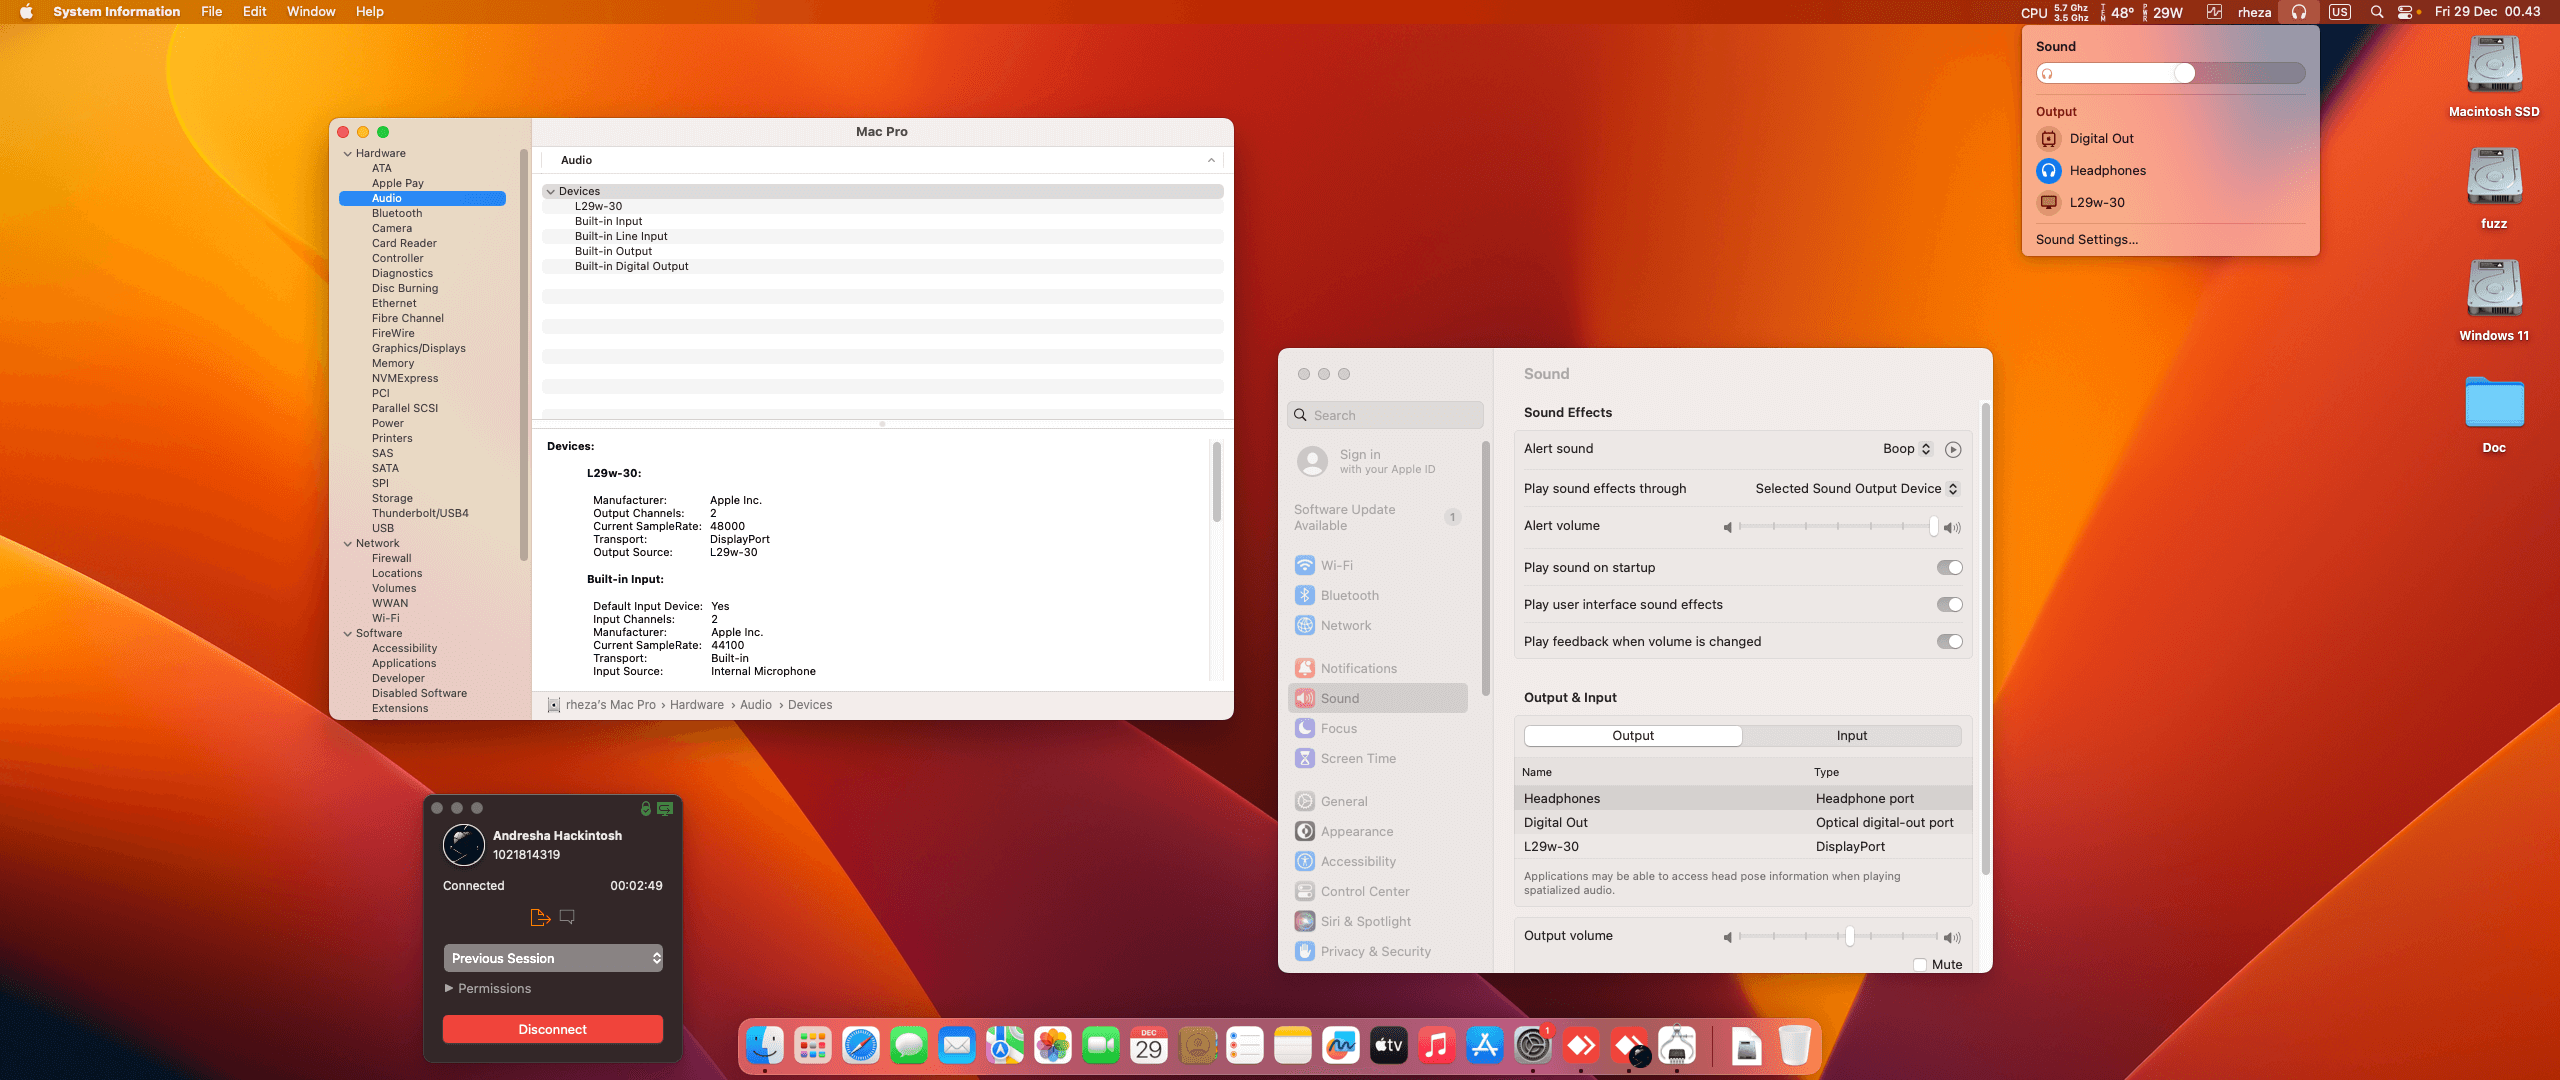This screenshot has height=1080, width=2560.
Task: Play the Boop alert sound preview
Action: click(x=1952, y=450)
